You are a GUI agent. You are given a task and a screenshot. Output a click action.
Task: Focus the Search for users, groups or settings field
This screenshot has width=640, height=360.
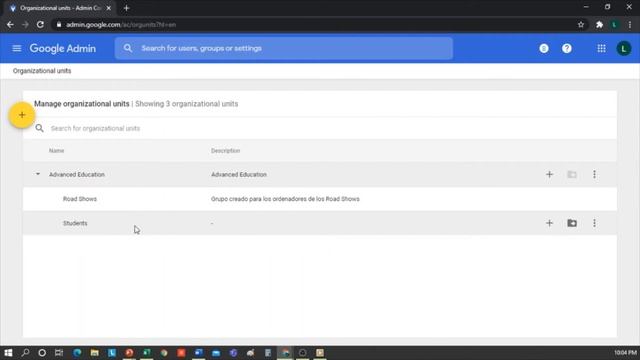point(284,48)
